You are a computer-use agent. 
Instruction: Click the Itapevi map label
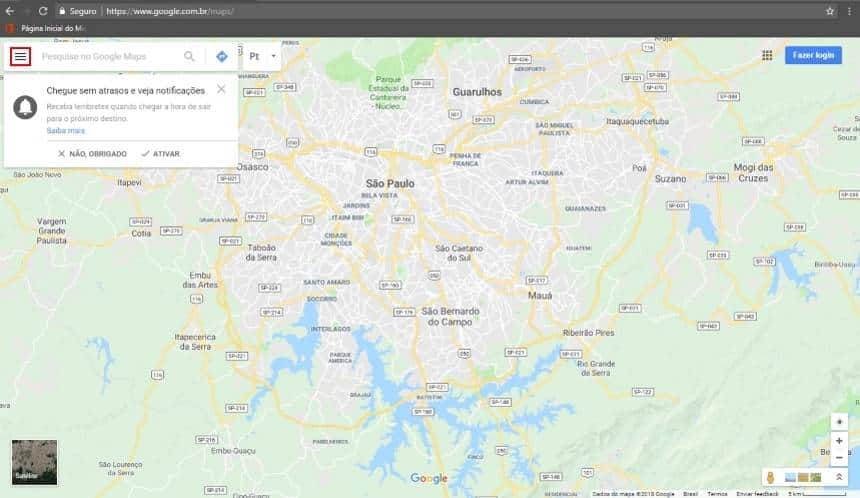129,182
